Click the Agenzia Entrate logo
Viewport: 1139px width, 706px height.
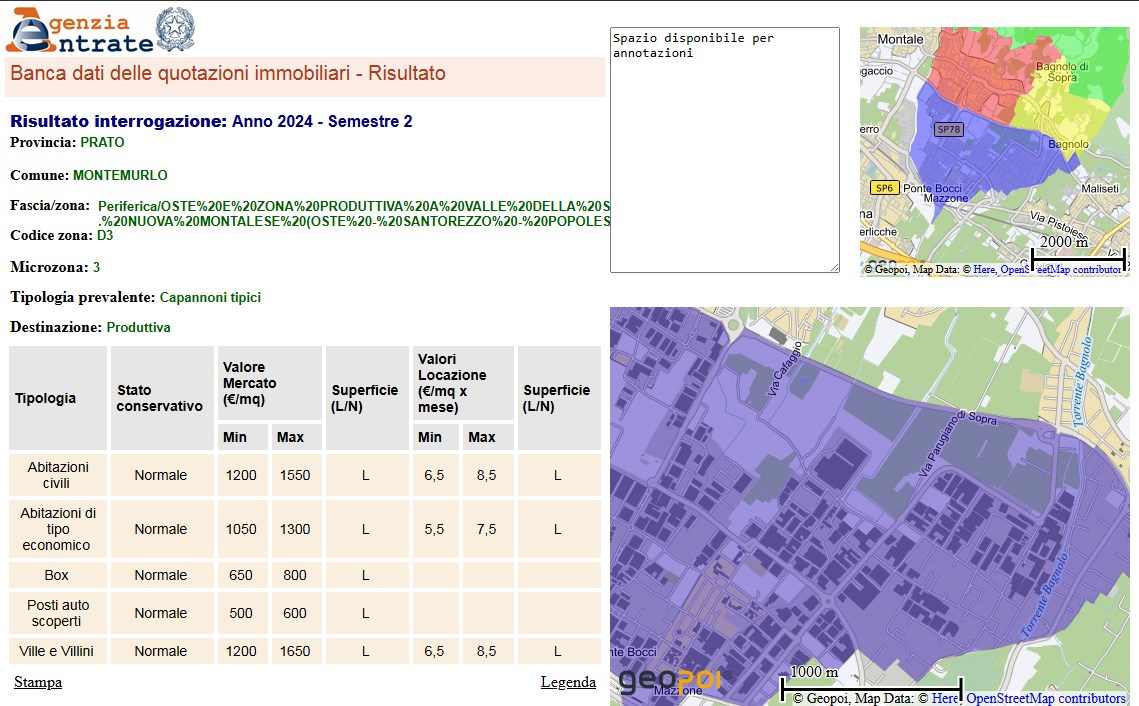pyautogui.click(x=80, y=32)
